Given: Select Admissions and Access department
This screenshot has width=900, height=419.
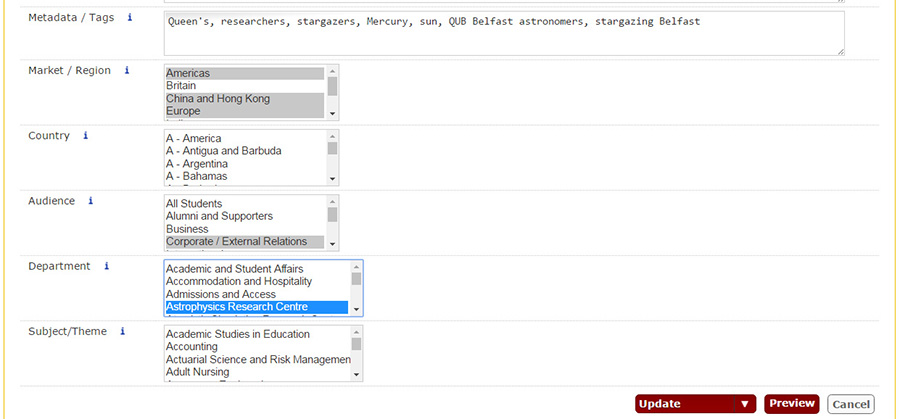Looking at the screenshot, I should coord(257,294).
